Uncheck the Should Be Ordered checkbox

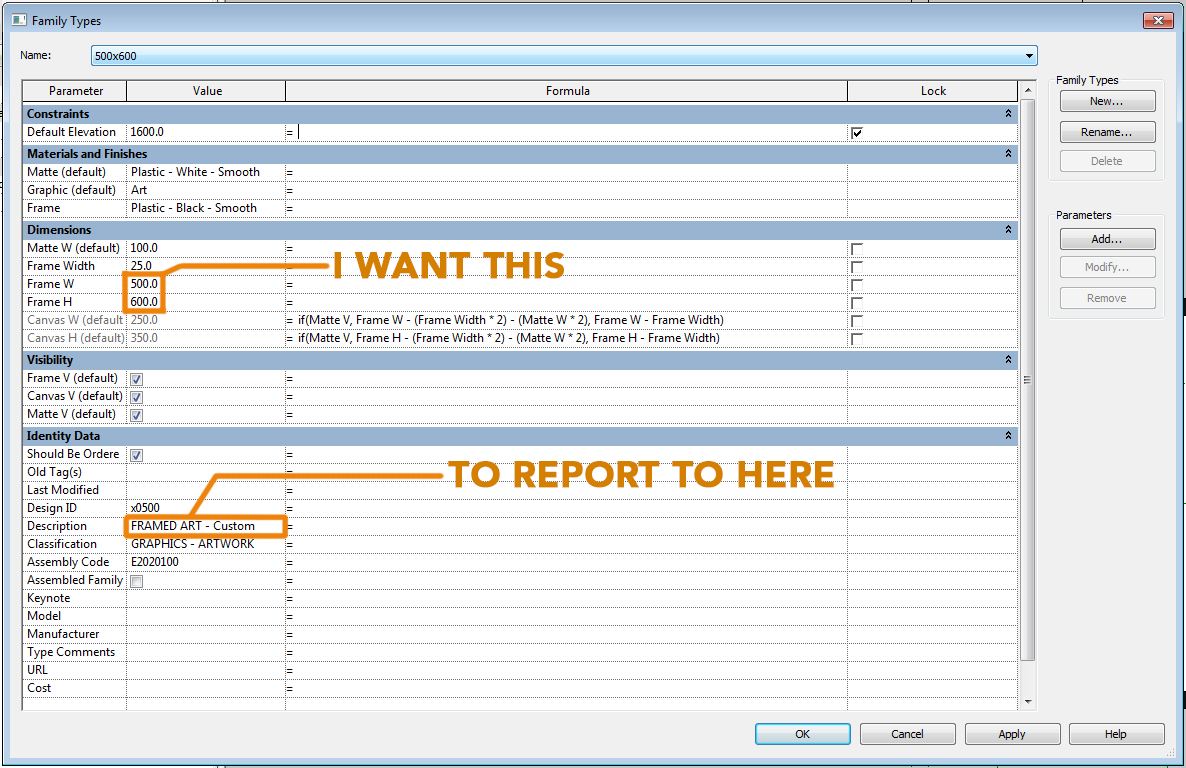tap(135, 453)
